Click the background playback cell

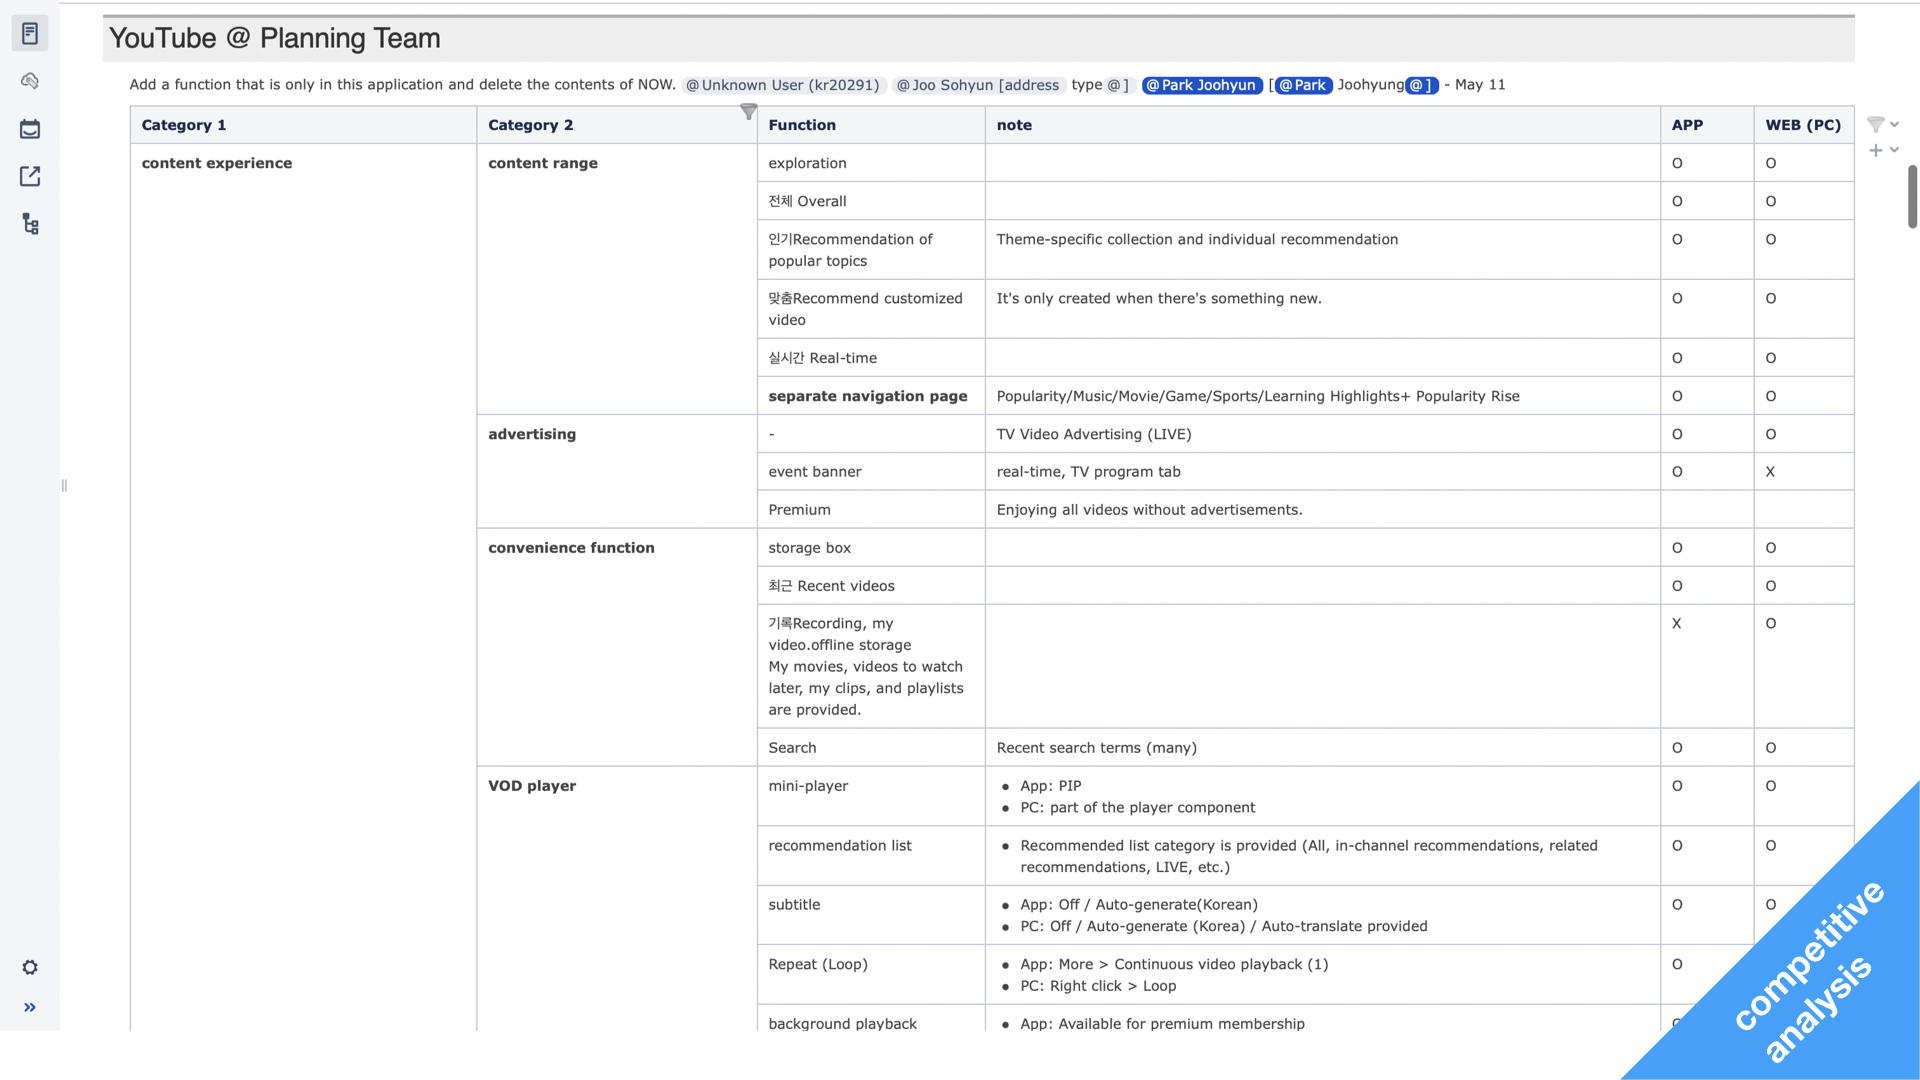pyautogui.click(x=870, y=1020)
